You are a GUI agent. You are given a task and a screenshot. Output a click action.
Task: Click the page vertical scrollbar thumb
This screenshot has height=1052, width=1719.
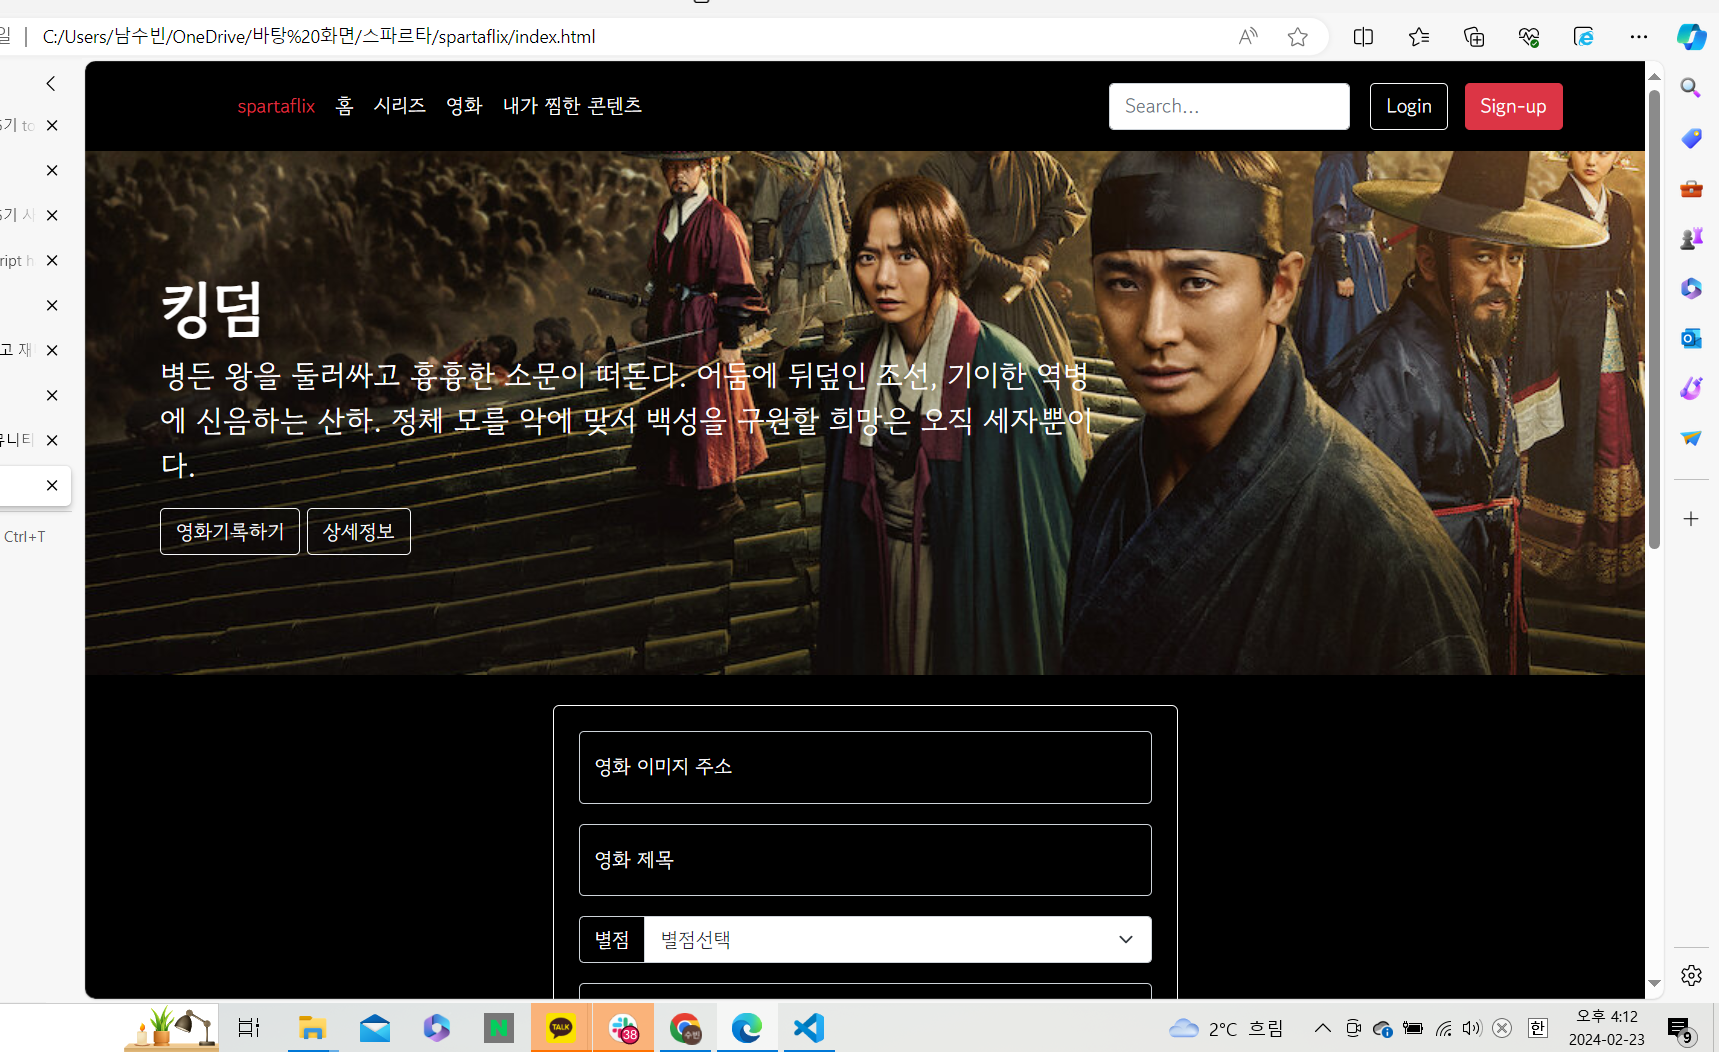pyautogui.click(x=1654, y=320)
